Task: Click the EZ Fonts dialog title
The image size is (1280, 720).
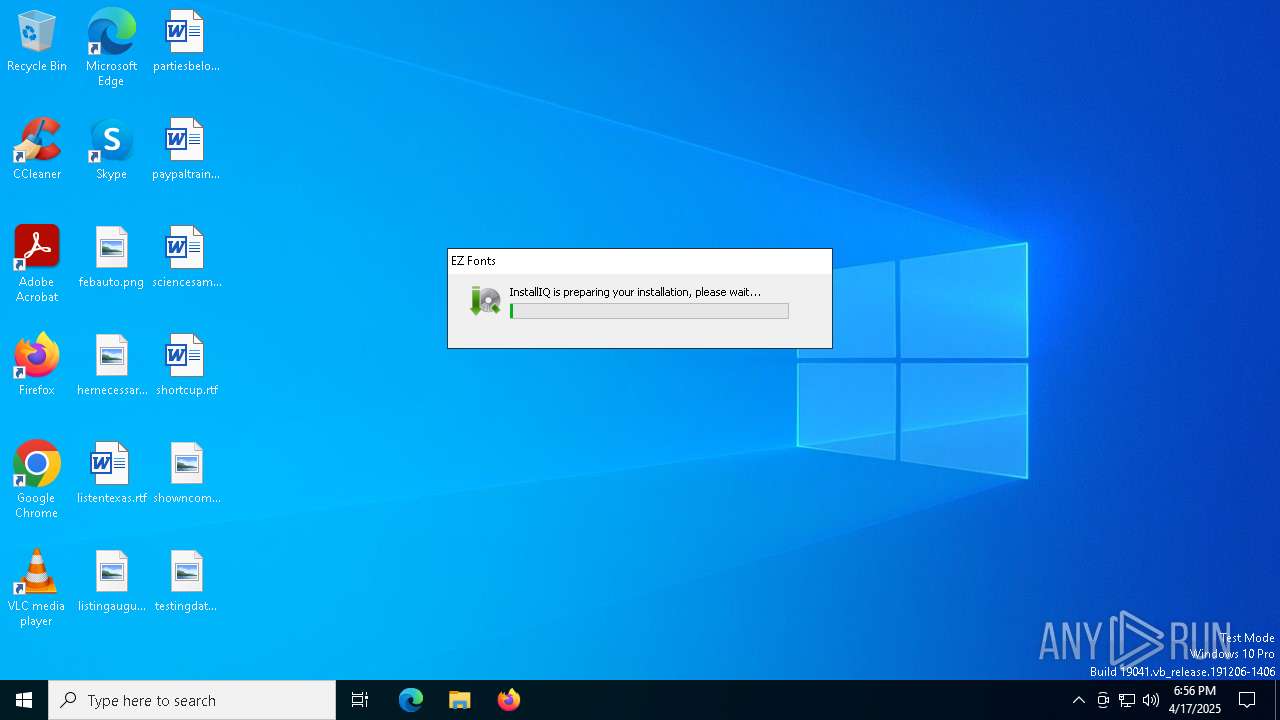Action: point(473,261)
